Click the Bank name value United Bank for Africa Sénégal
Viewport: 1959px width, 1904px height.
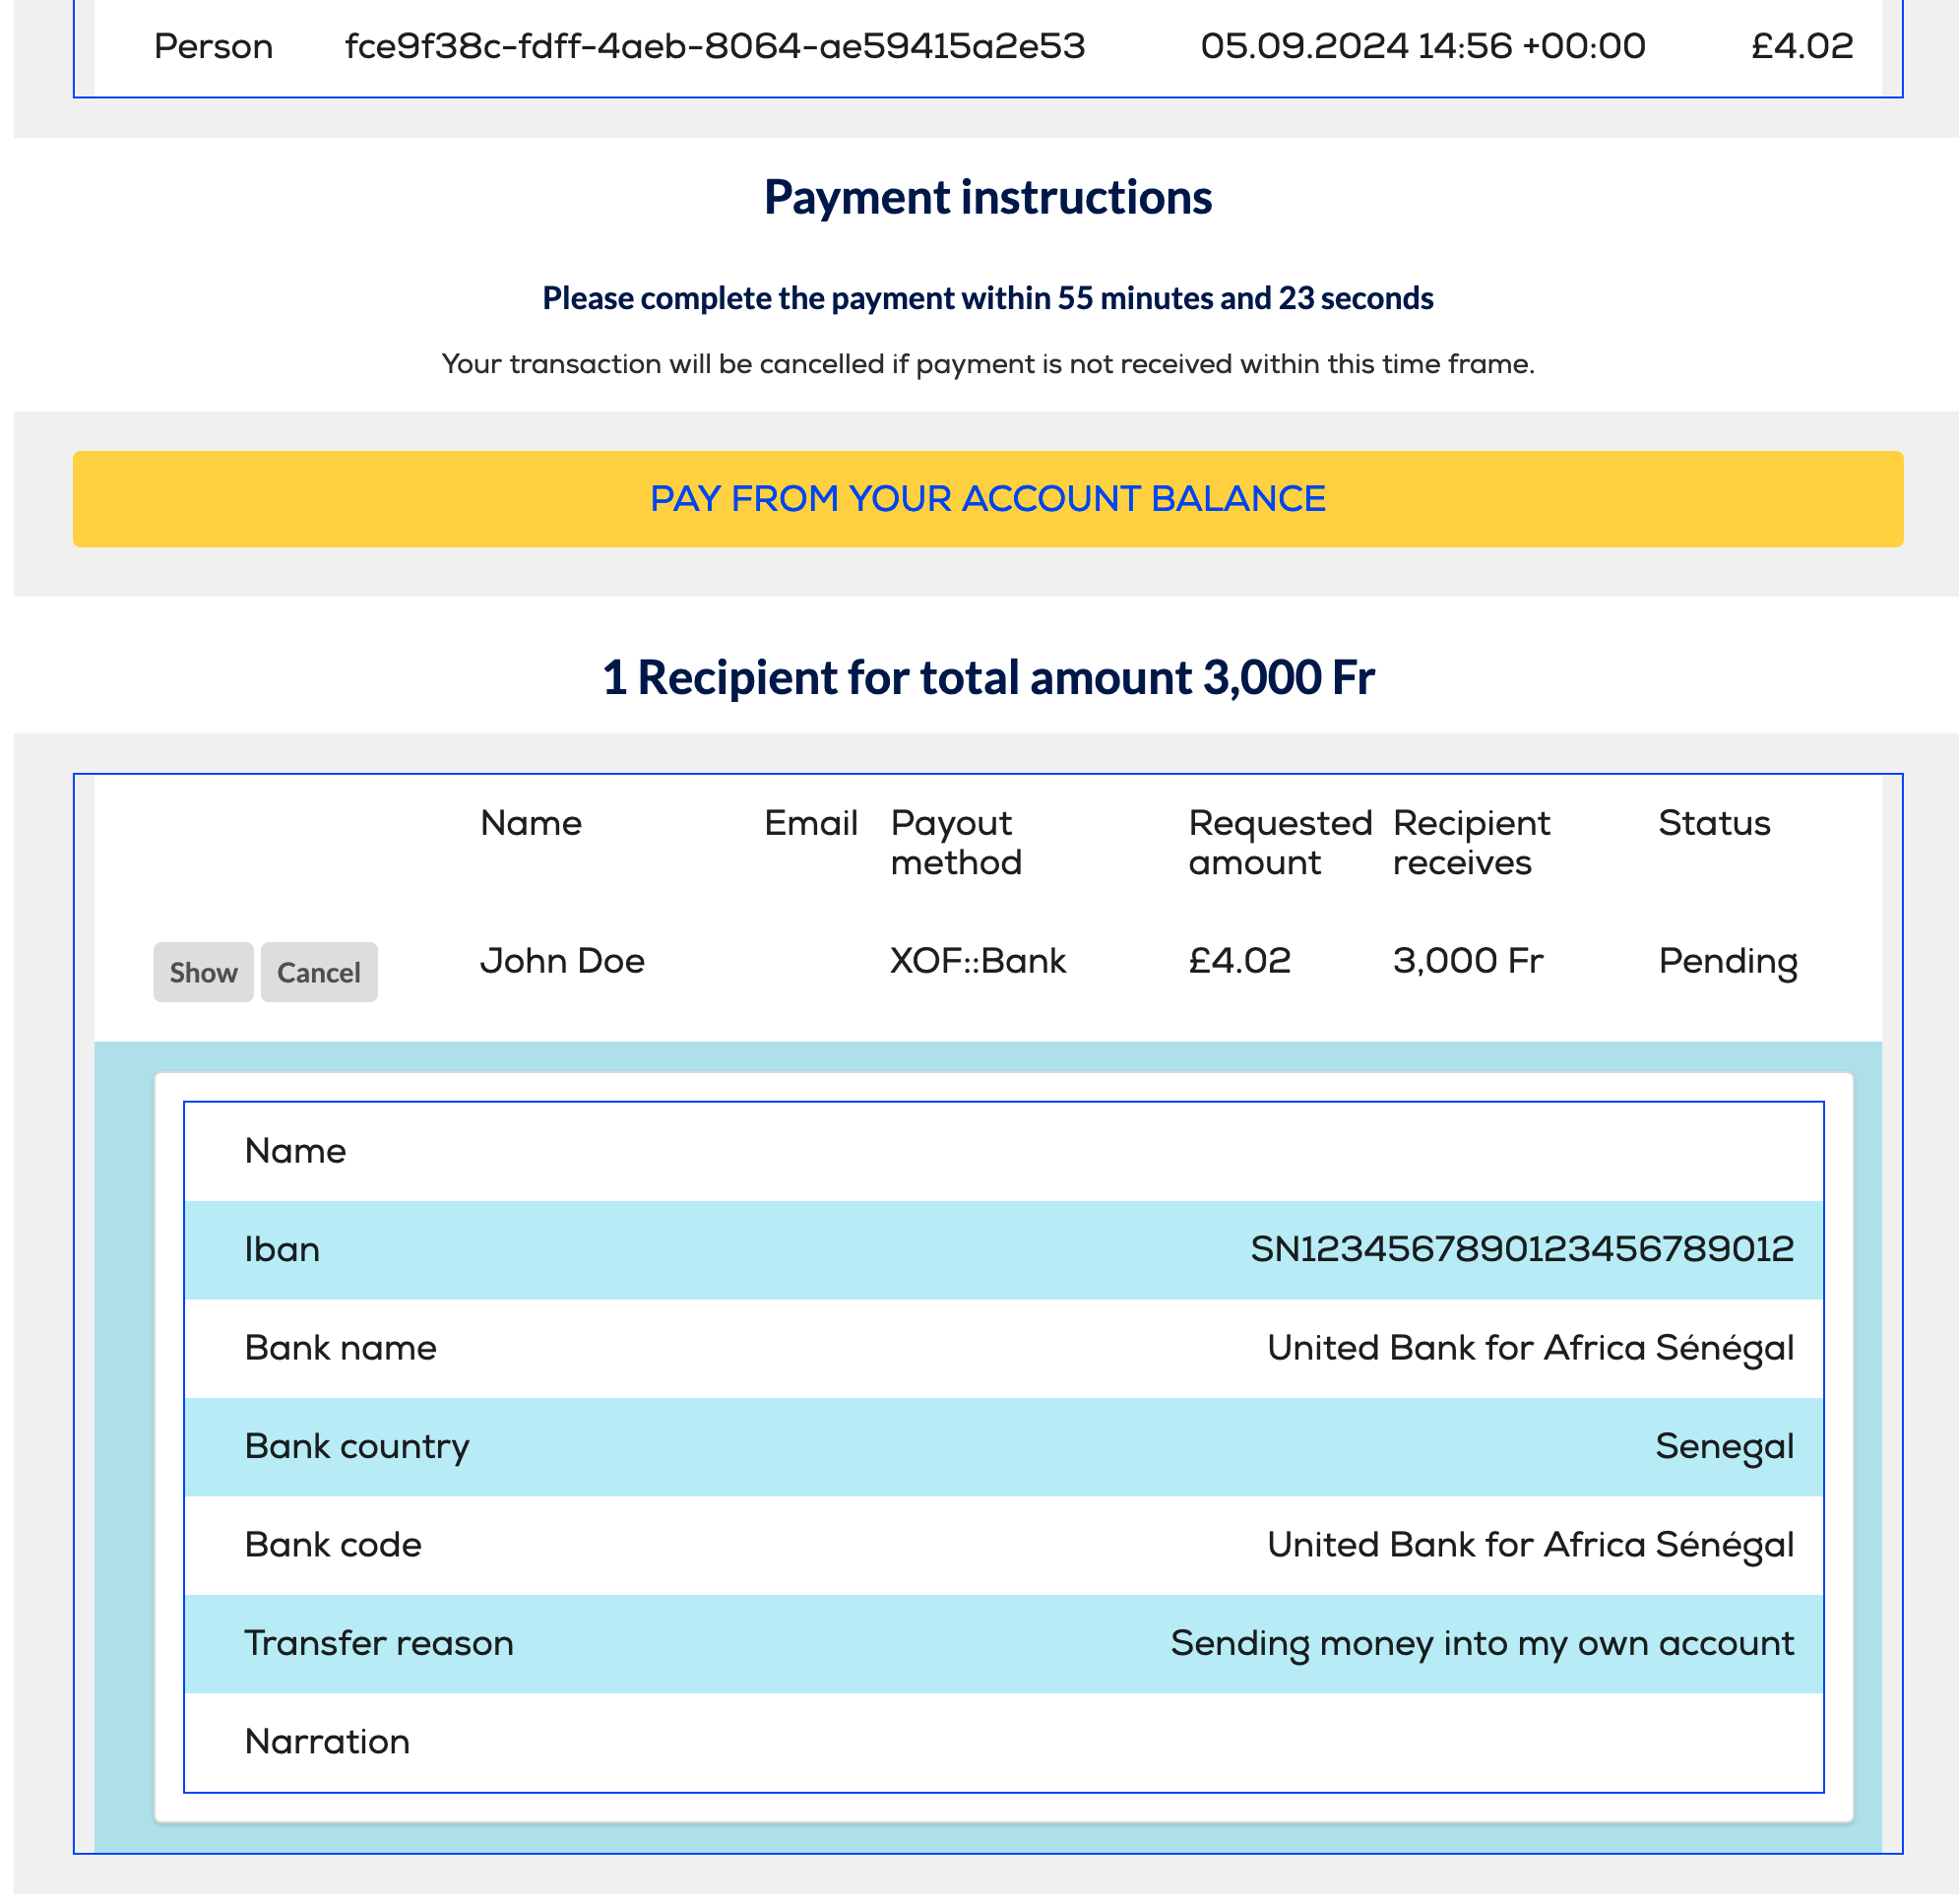(x=1530, y=1349)
